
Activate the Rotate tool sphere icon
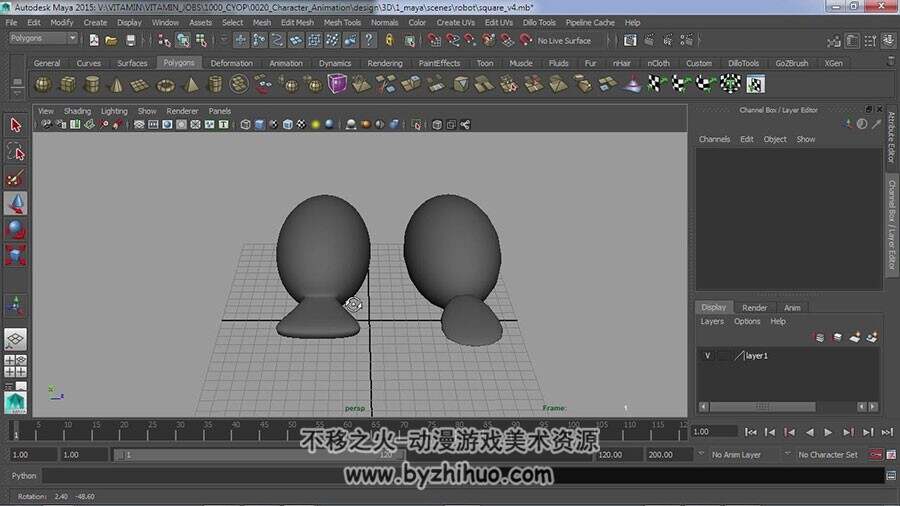pos(15,230)
